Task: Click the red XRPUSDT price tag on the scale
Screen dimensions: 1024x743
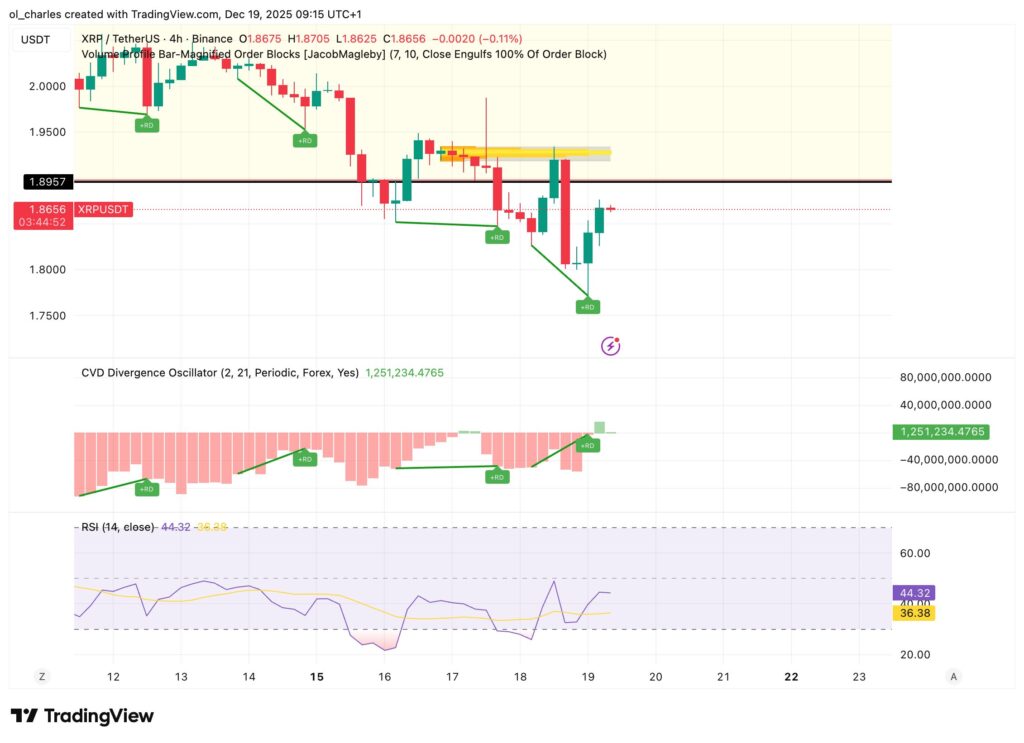Action: coord(103,209)
